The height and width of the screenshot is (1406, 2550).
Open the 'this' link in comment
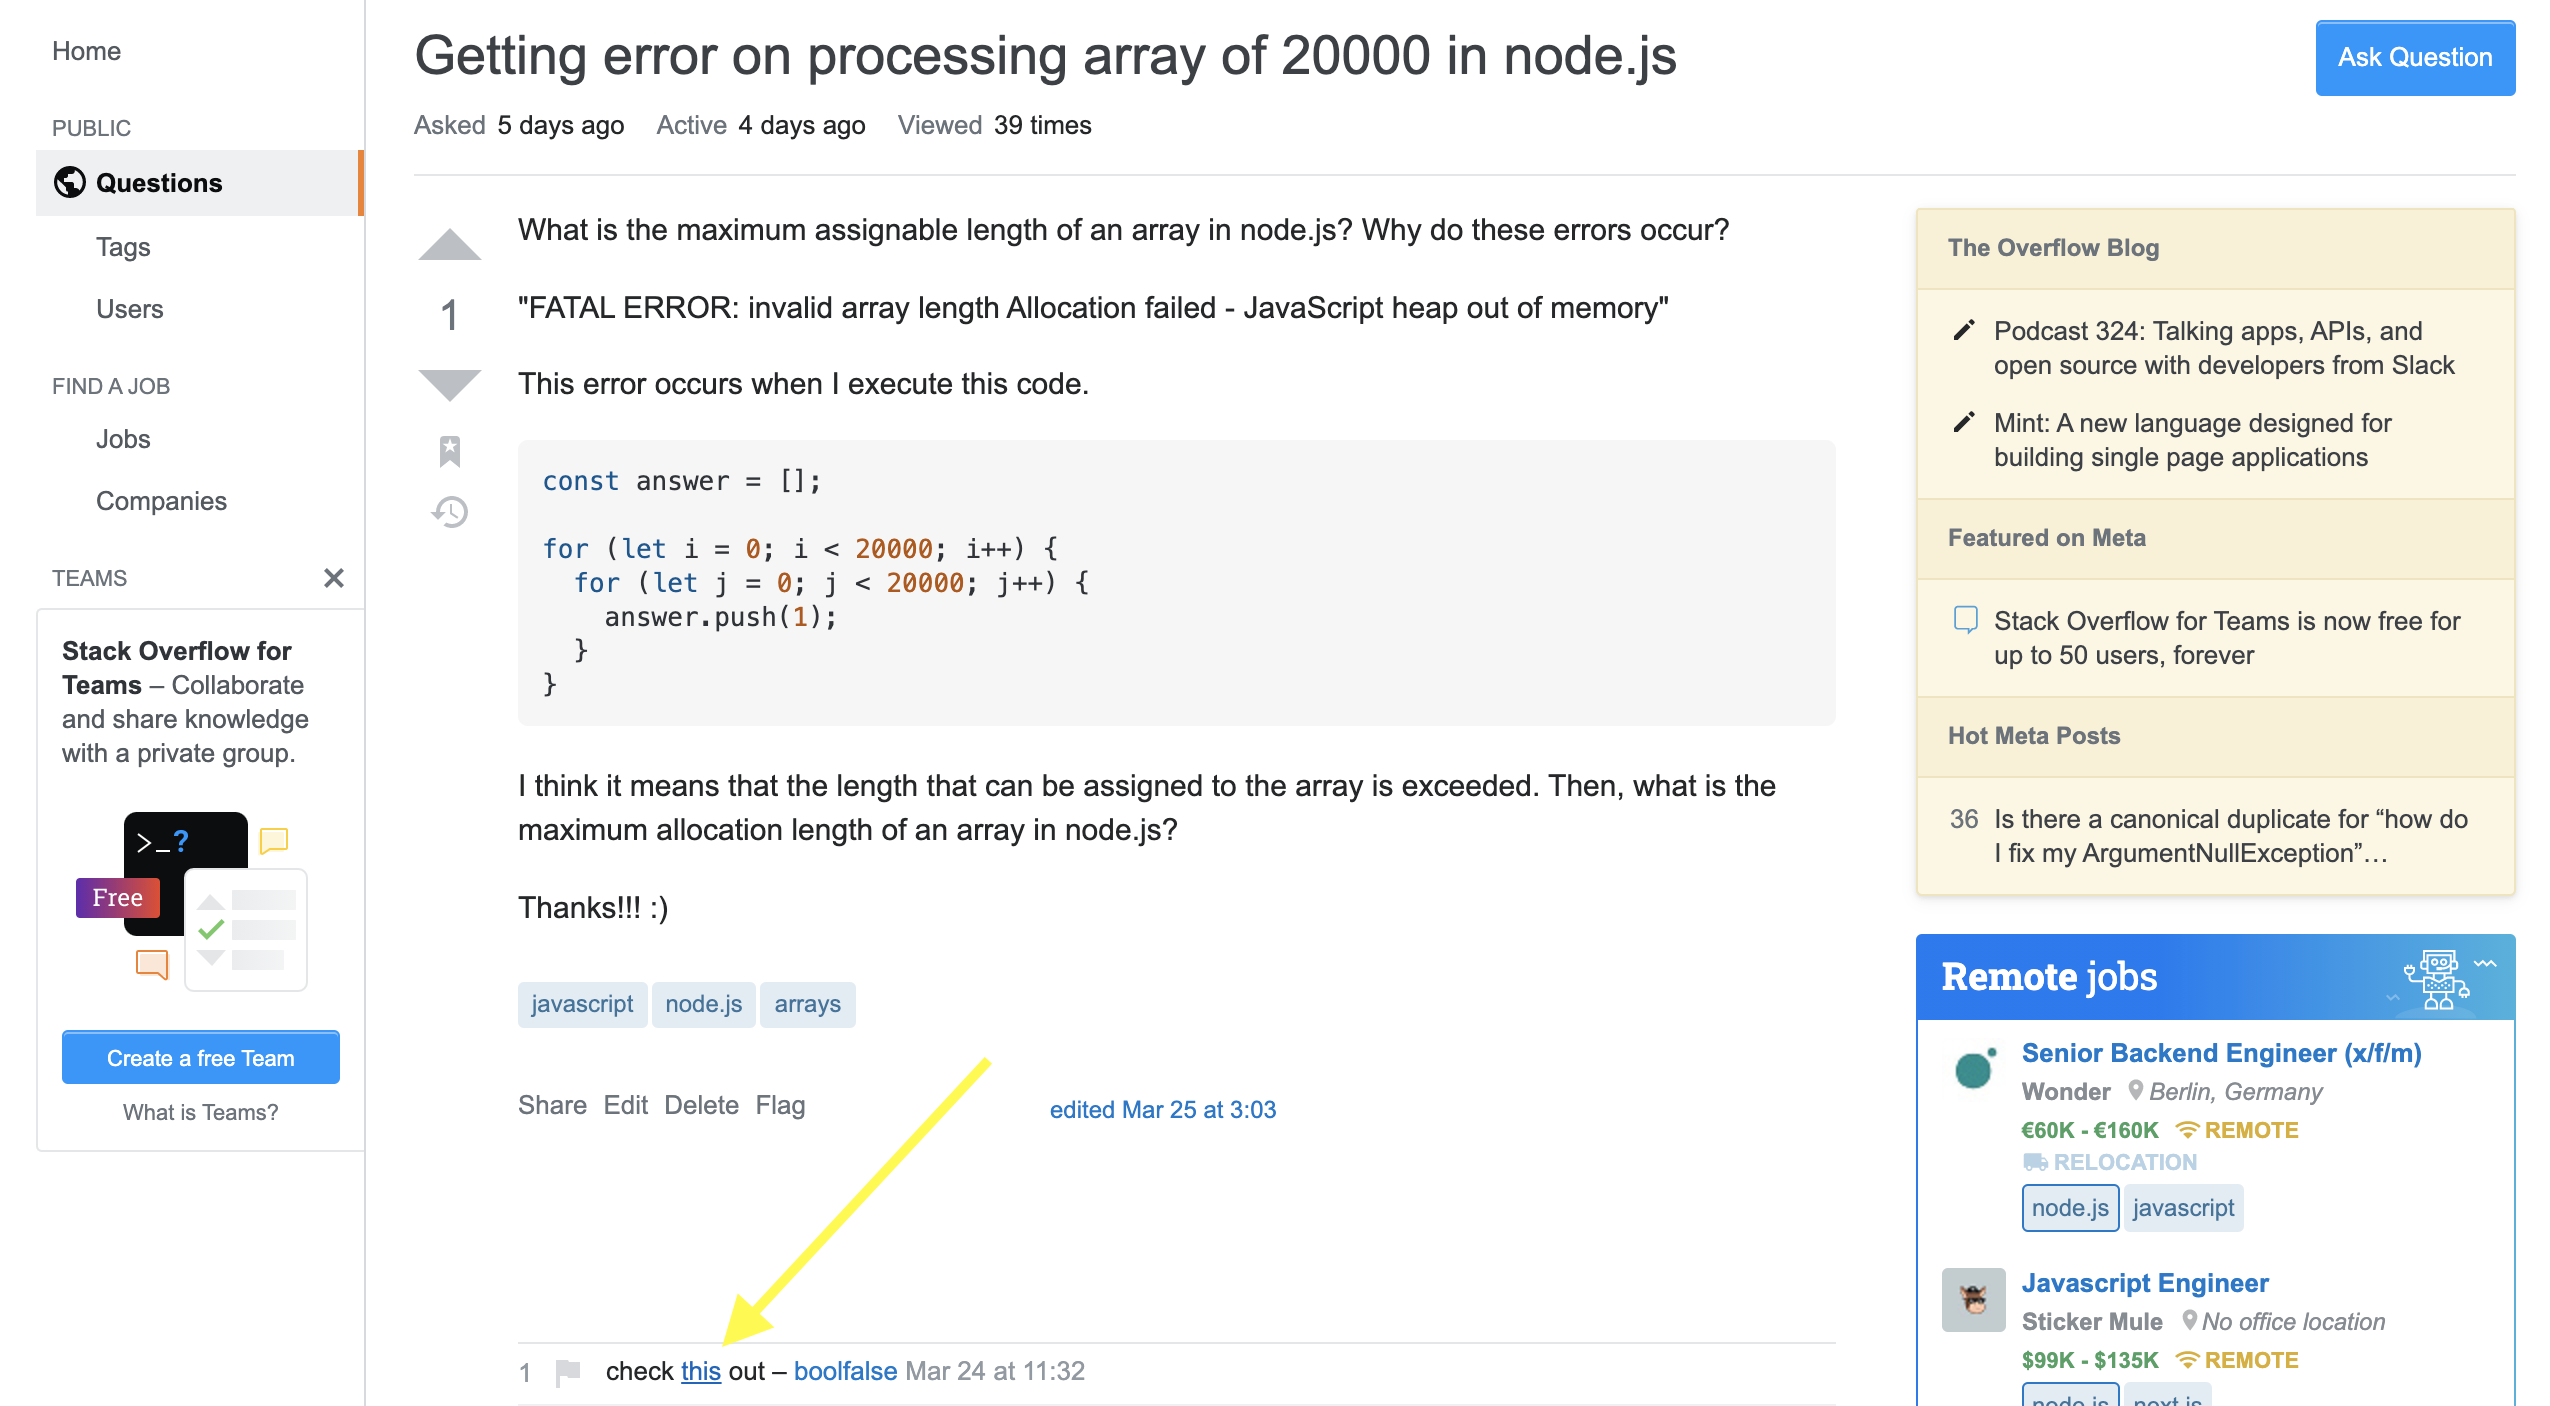click(700, 1371)
